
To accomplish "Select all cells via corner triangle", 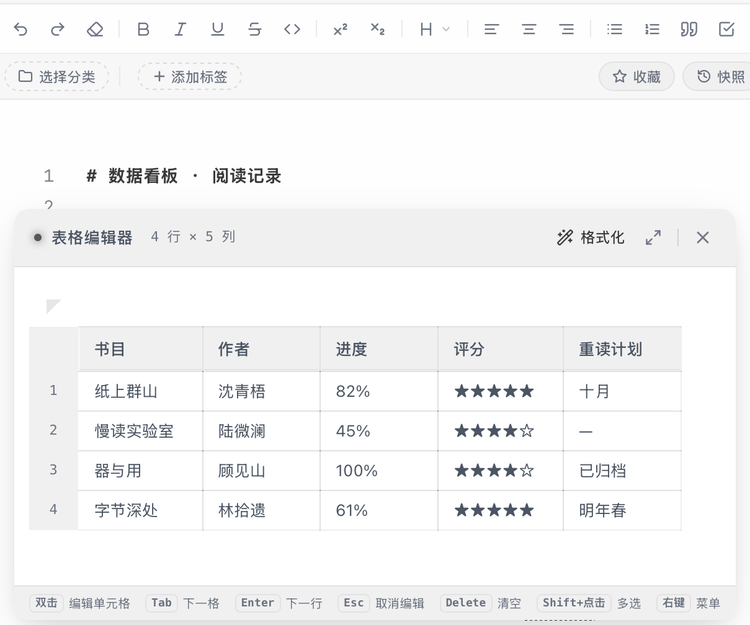I will pos(53,306).
